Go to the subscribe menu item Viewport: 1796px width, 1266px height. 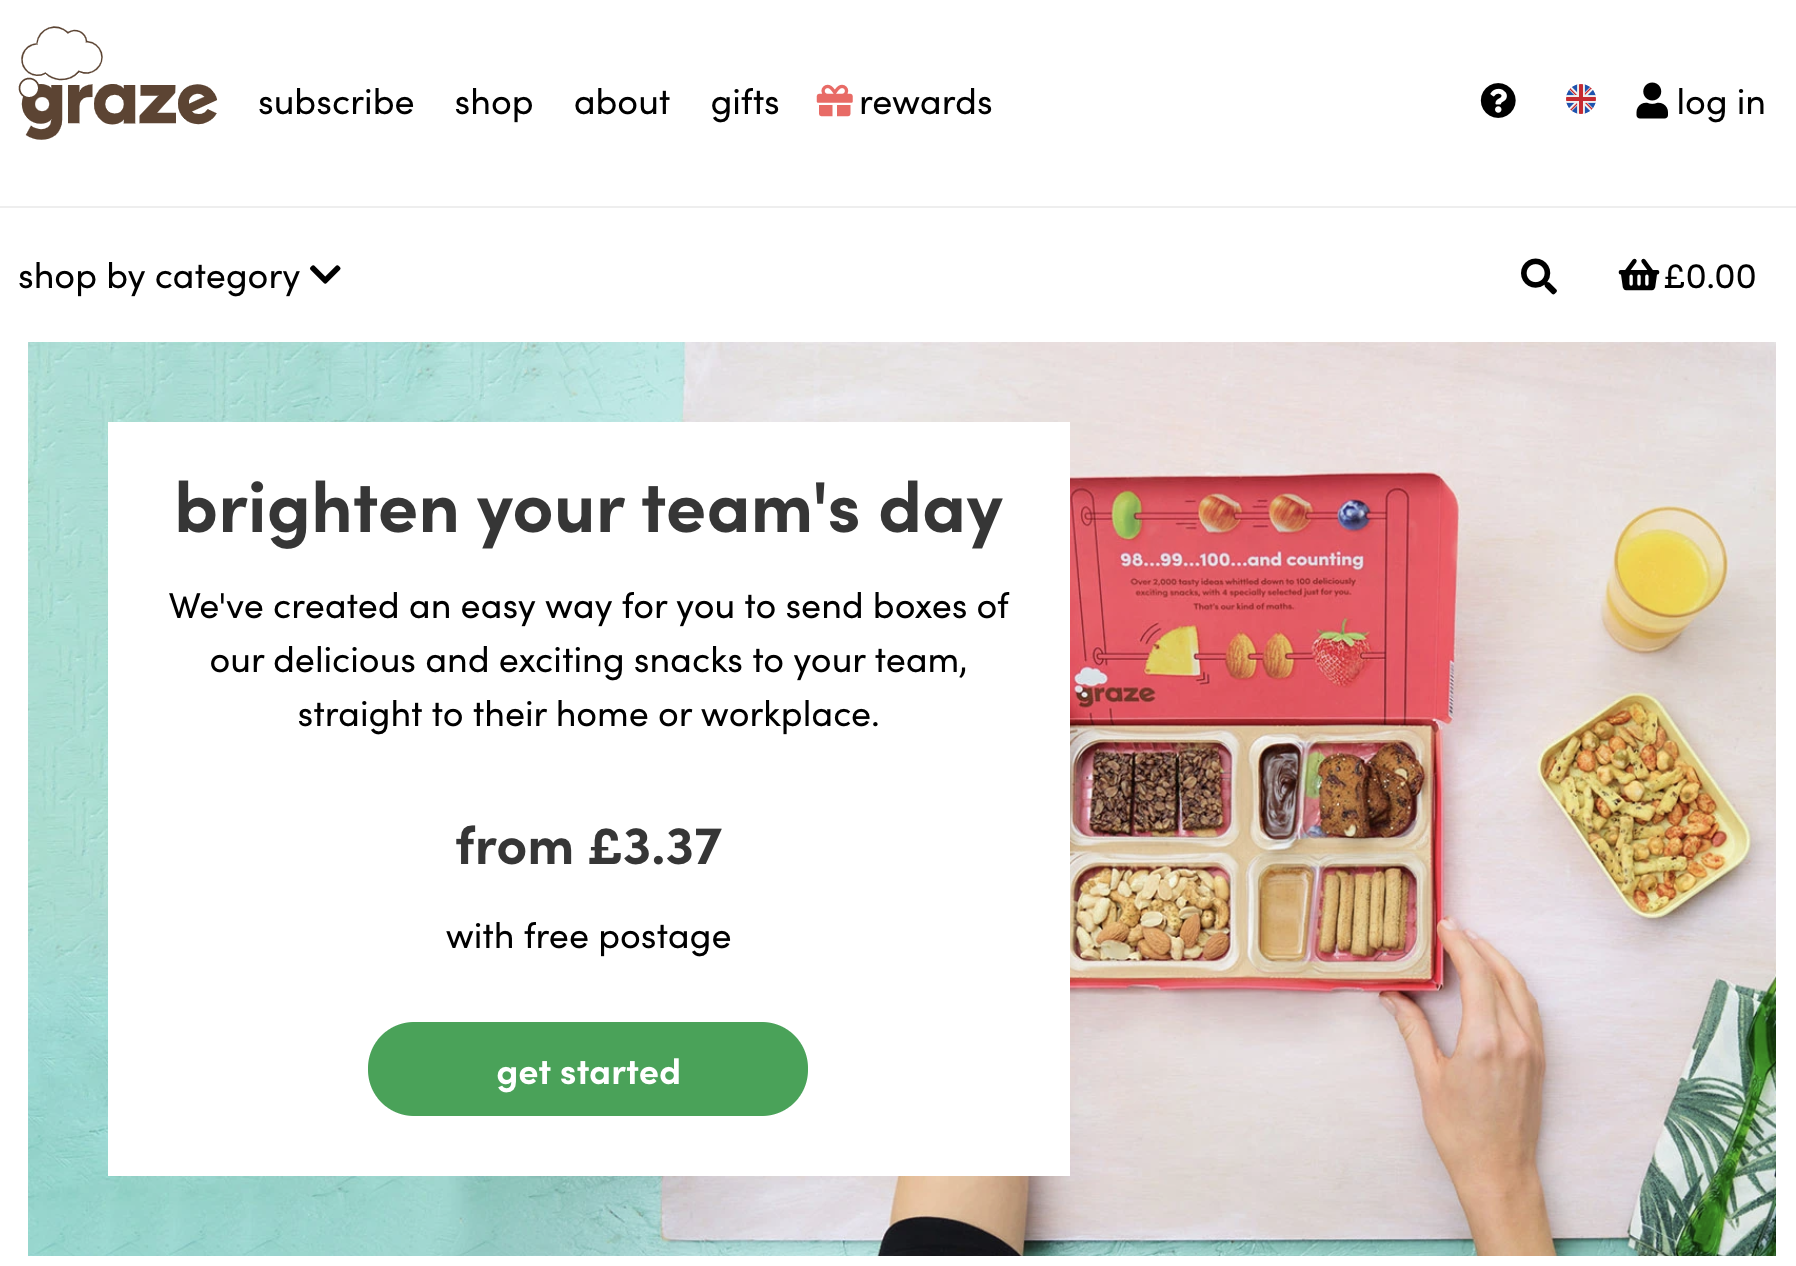[x=336, y=102]
